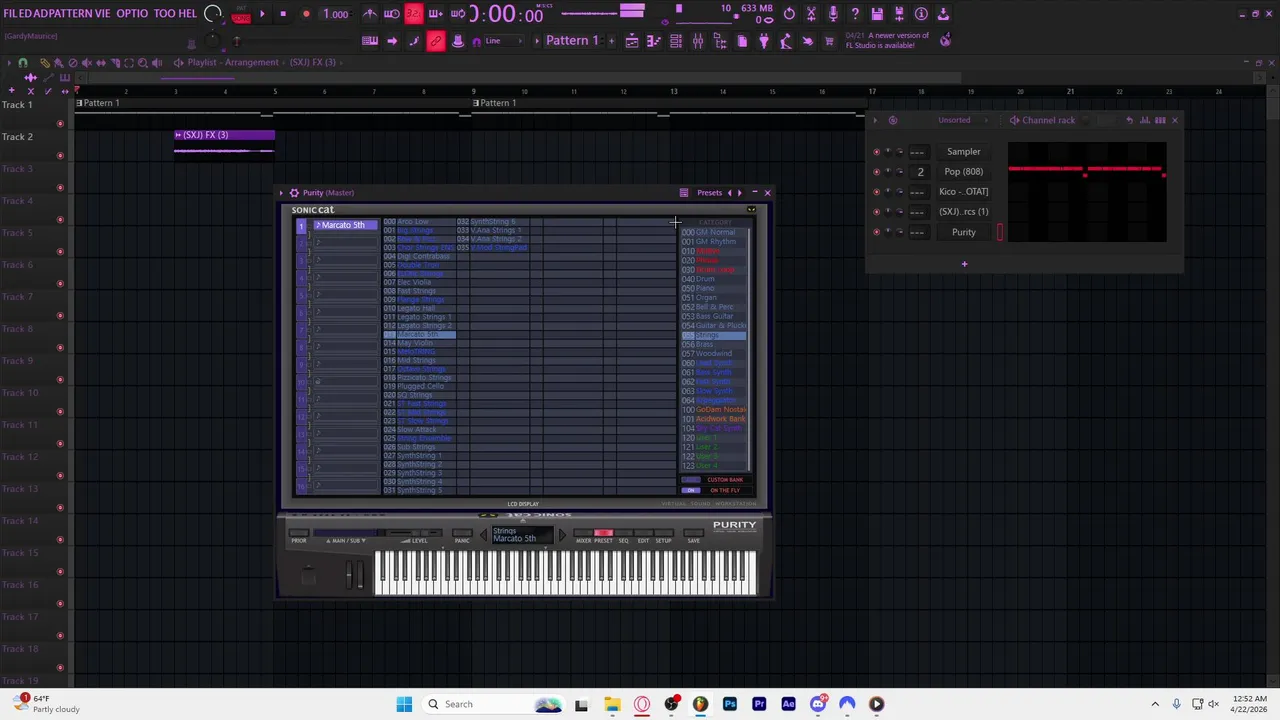
Task: Click the undo history icon in the top bar
Action: pos(789,14)
